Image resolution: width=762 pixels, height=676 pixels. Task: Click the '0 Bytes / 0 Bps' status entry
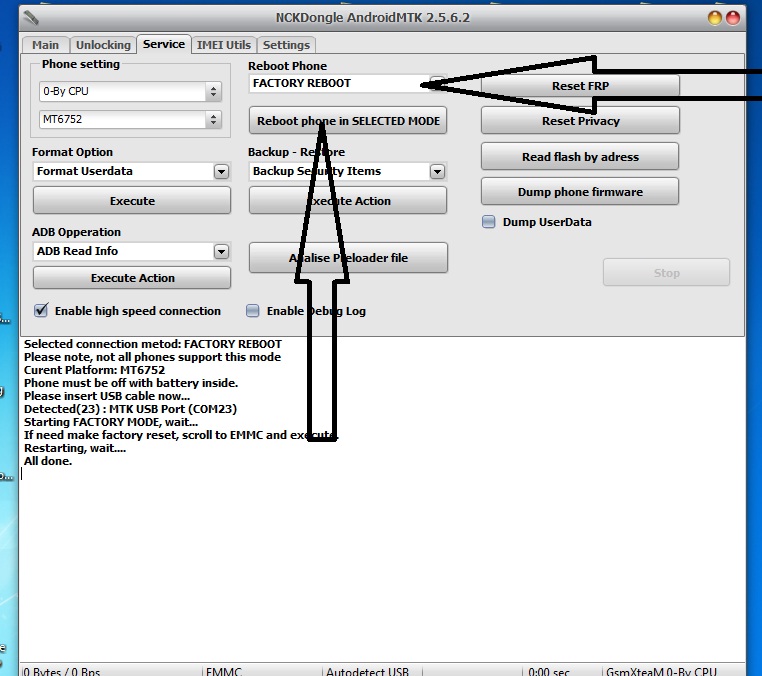pos(62,672)
